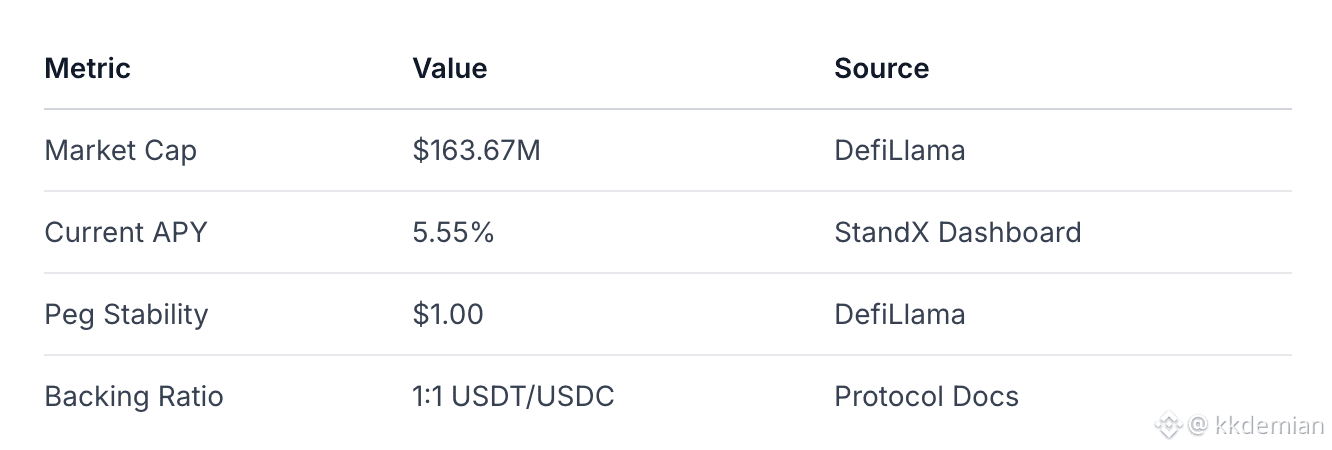Viewport: 1332px width, 450px height.
Task: Open the Protocol Docs source
Action: pos(926,397)
